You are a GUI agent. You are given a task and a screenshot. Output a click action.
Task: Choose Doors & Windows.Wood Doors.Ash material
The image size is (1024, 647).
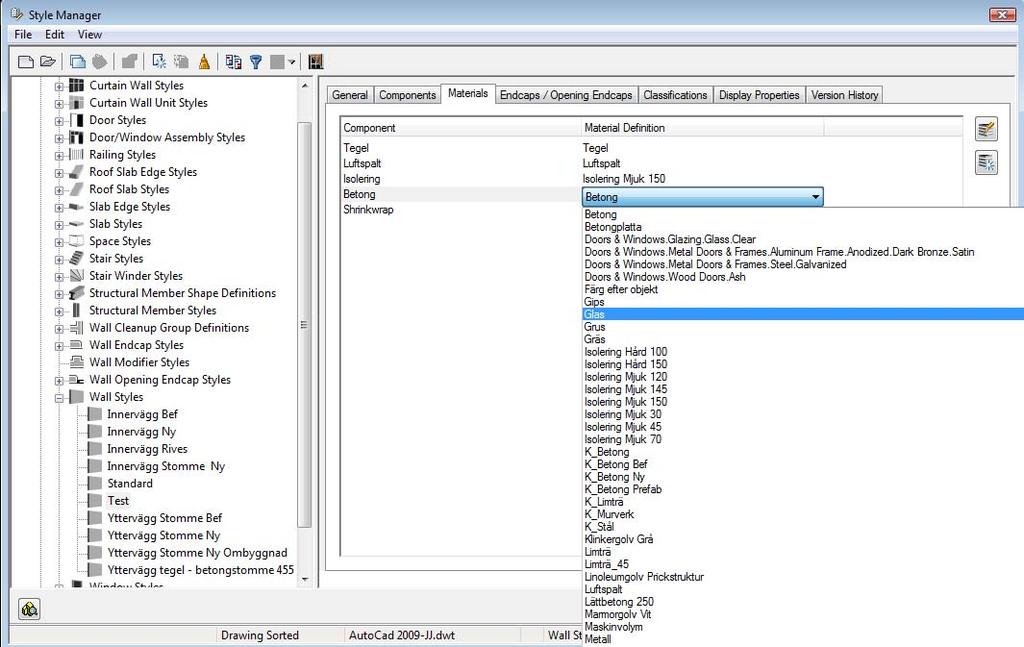pyautogui.click(x=665, y=277)
